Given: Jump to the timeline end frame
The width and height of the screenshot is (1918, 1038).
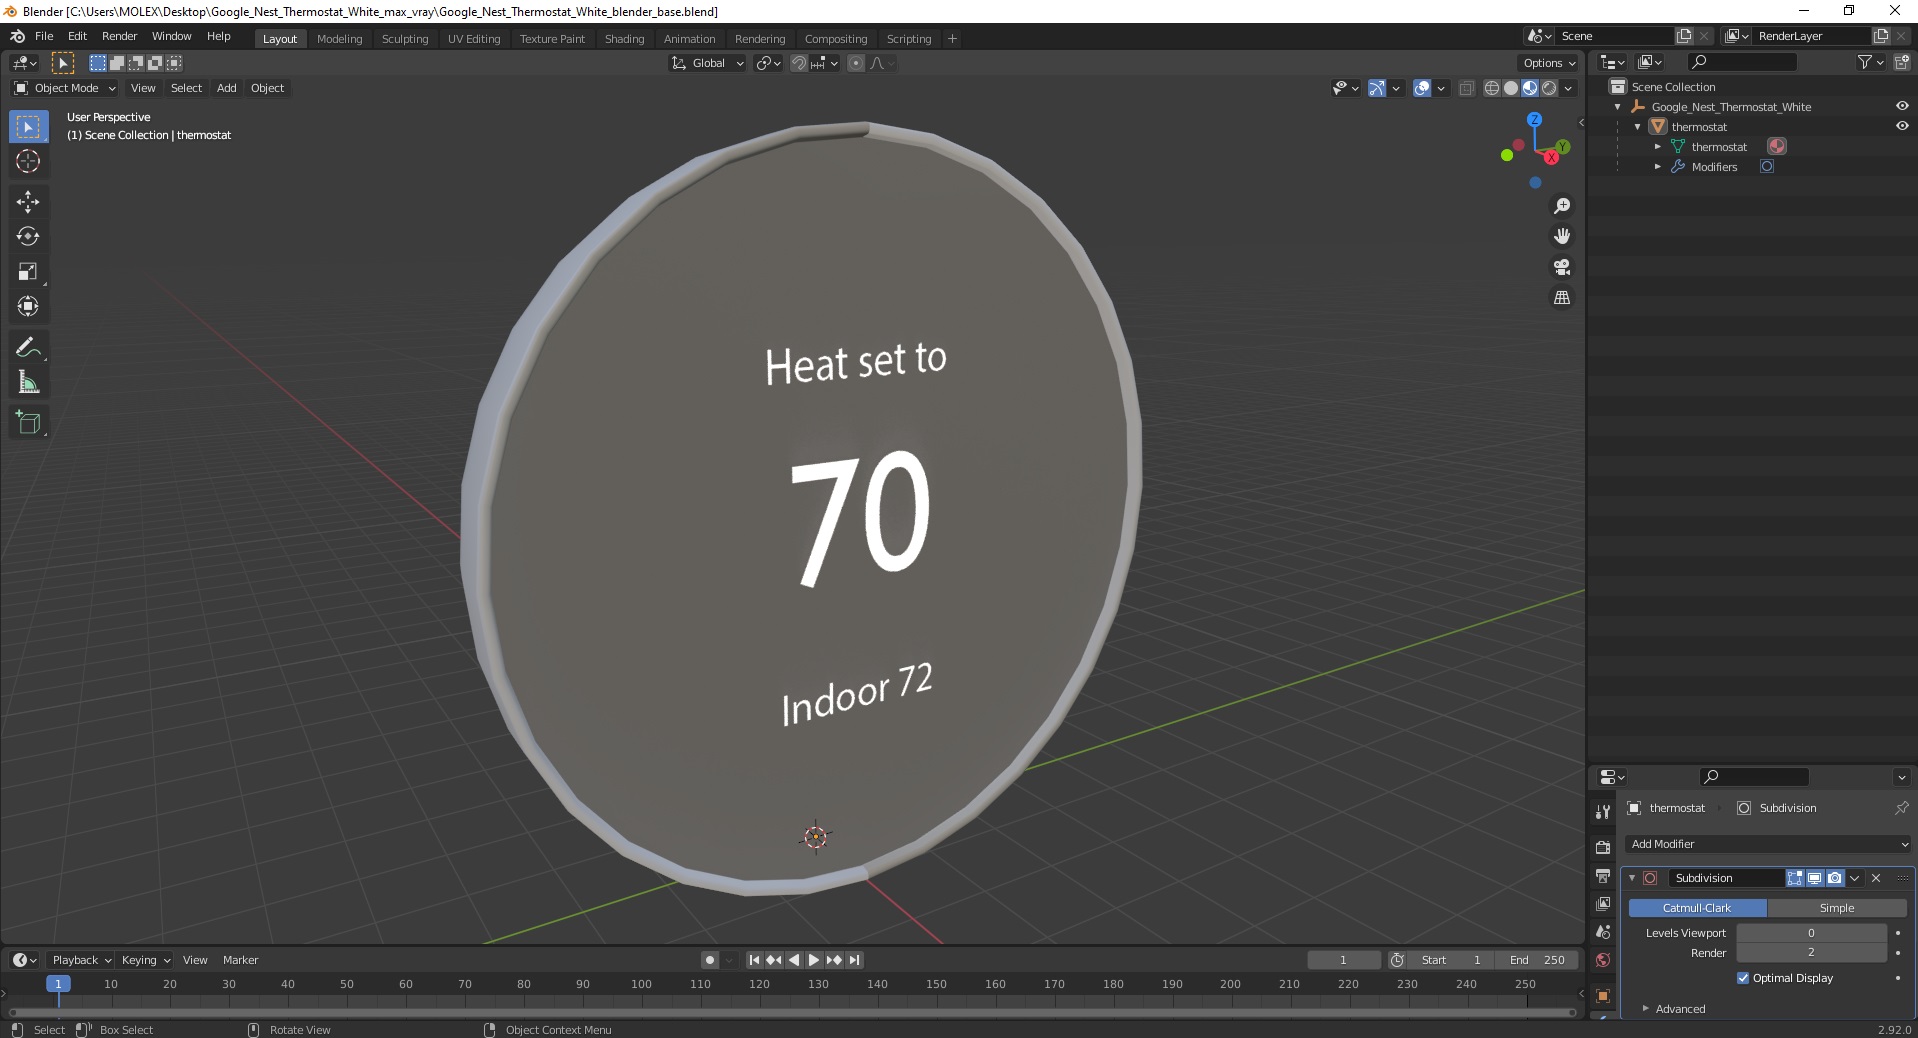Looking at the screenshot, I should [854, 960].
